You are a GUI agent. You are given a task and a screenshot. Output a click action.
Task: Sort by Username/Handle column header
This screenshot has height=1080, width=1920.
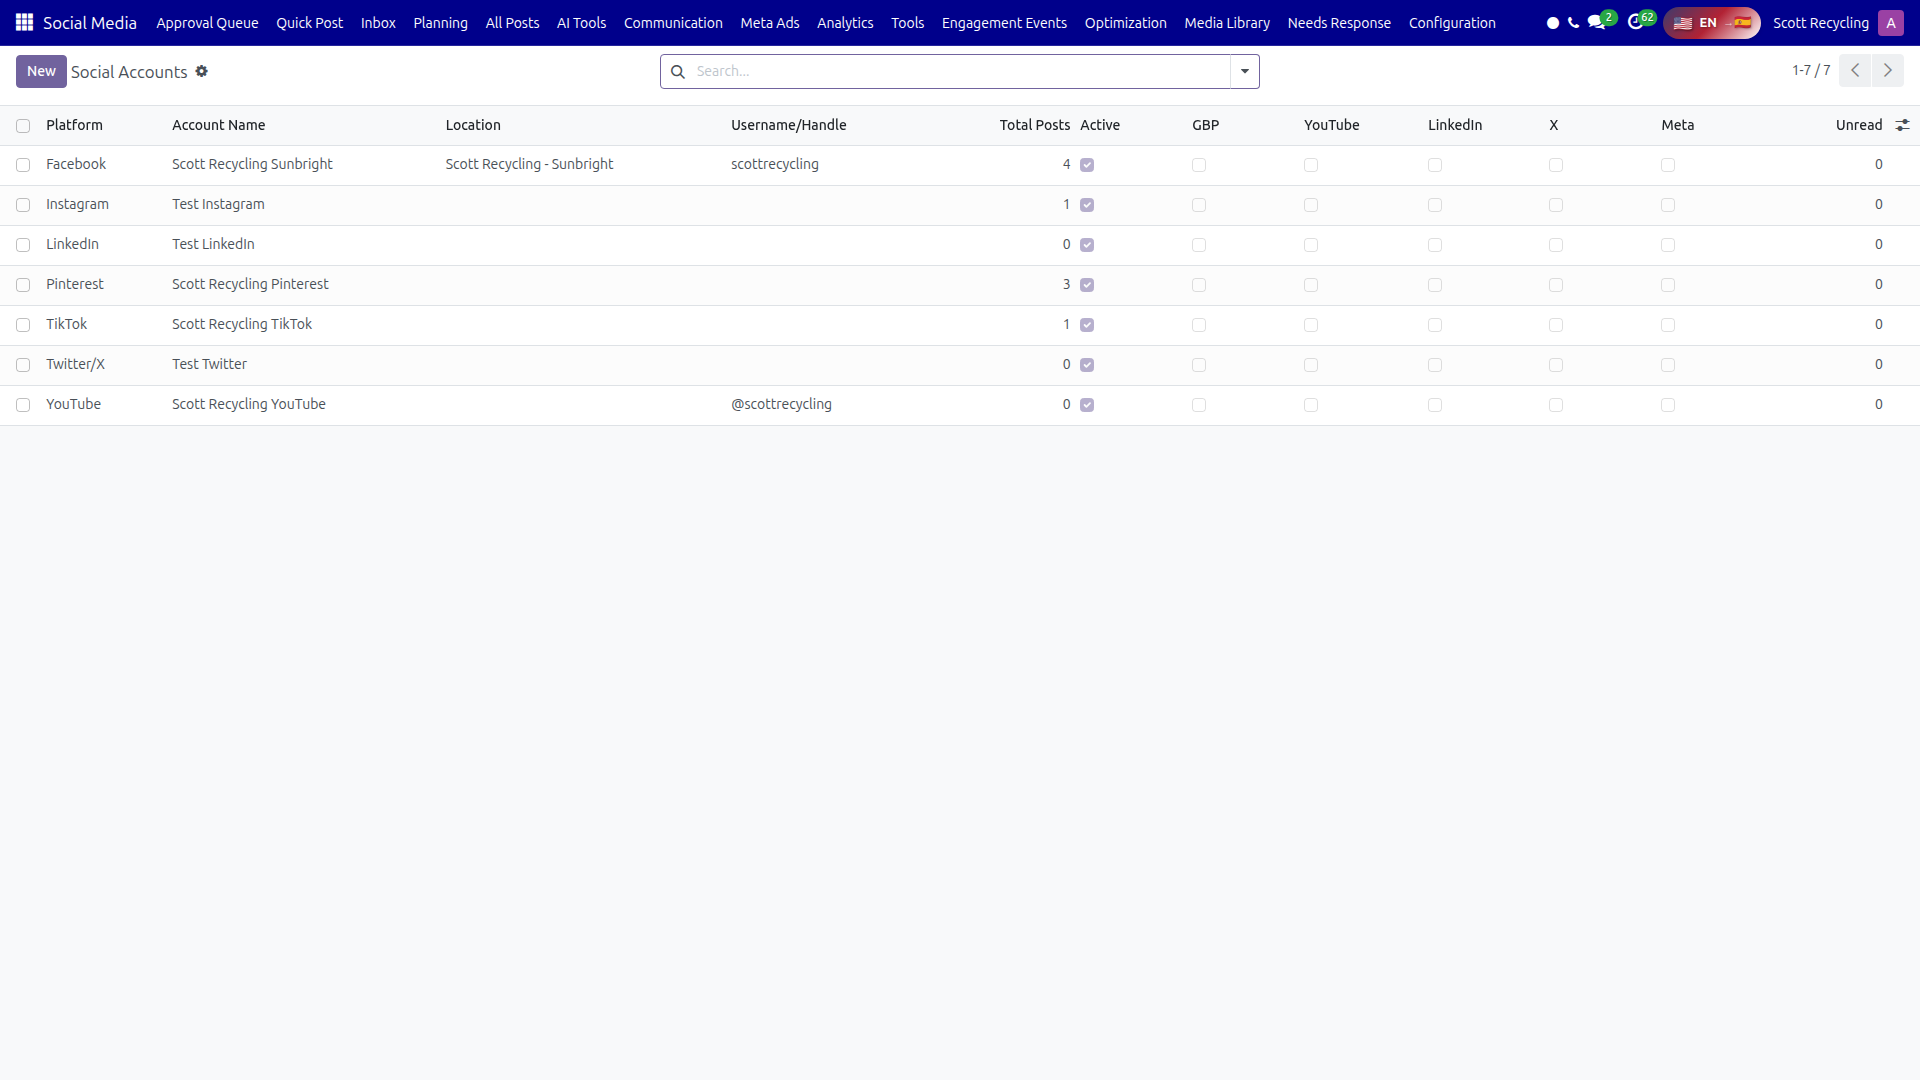788,125
